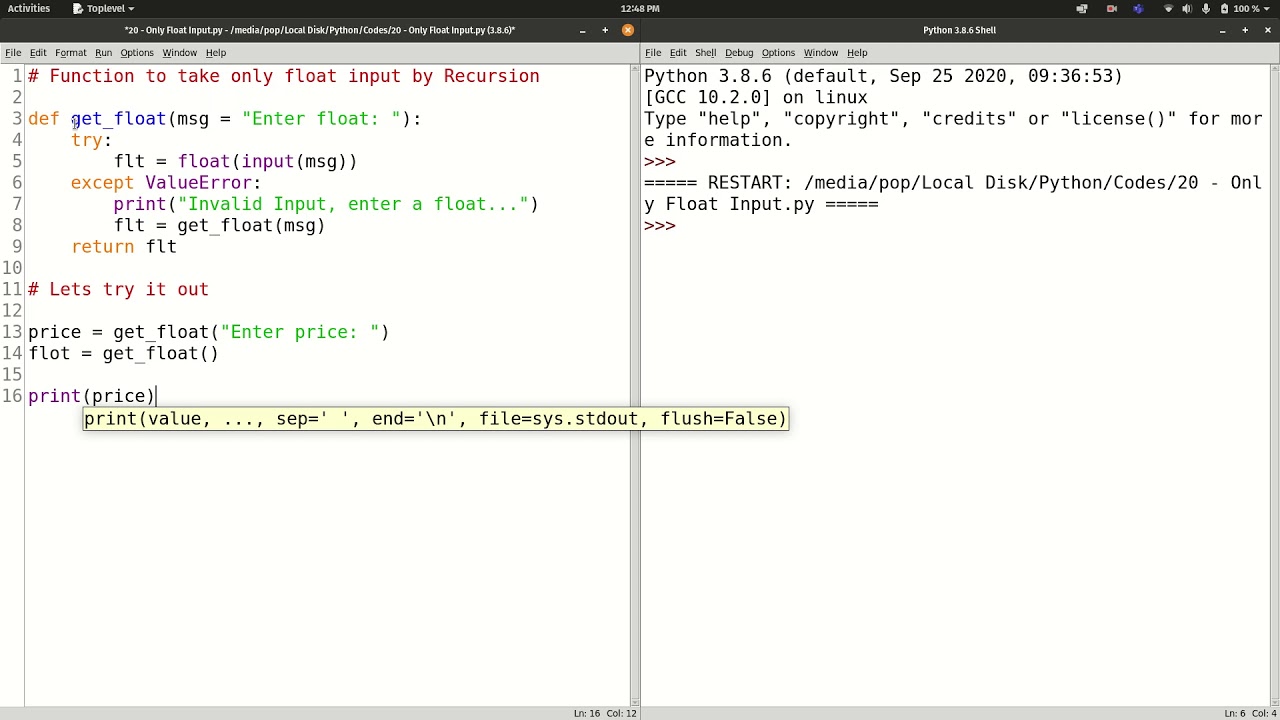Open the Help menu in Python Shell
This screenshot has height=720, width=1280.
(857, 52)
